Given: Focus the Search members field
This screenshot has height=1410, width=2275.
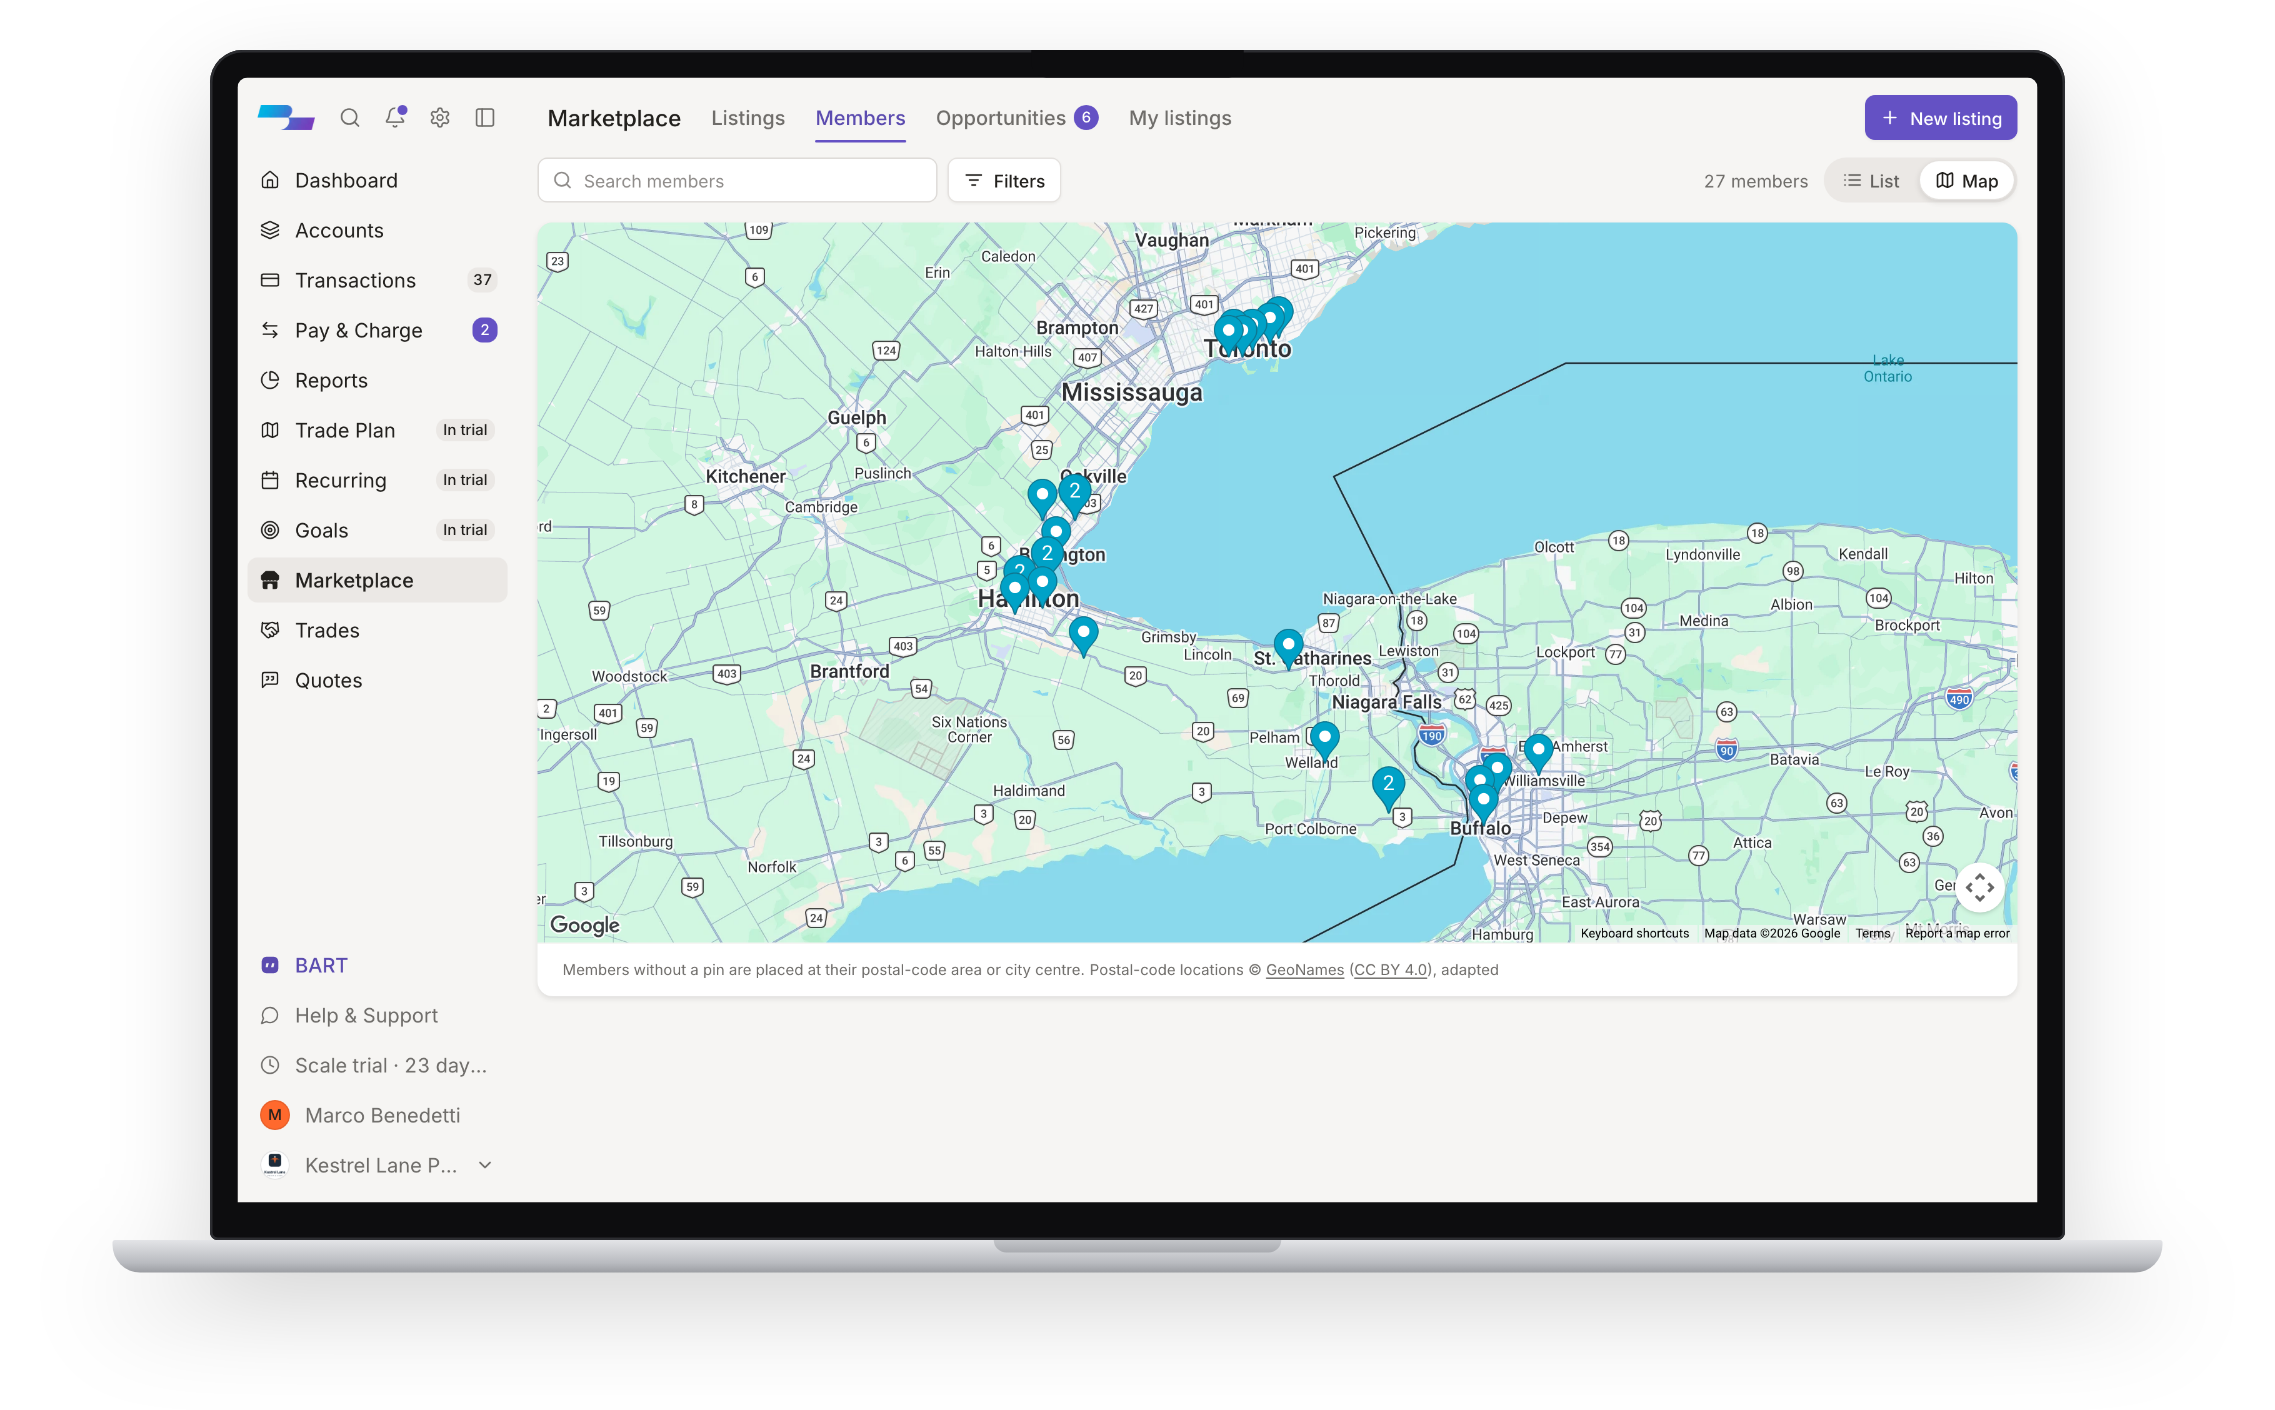Looking at the screenshot, I should 737,181.
